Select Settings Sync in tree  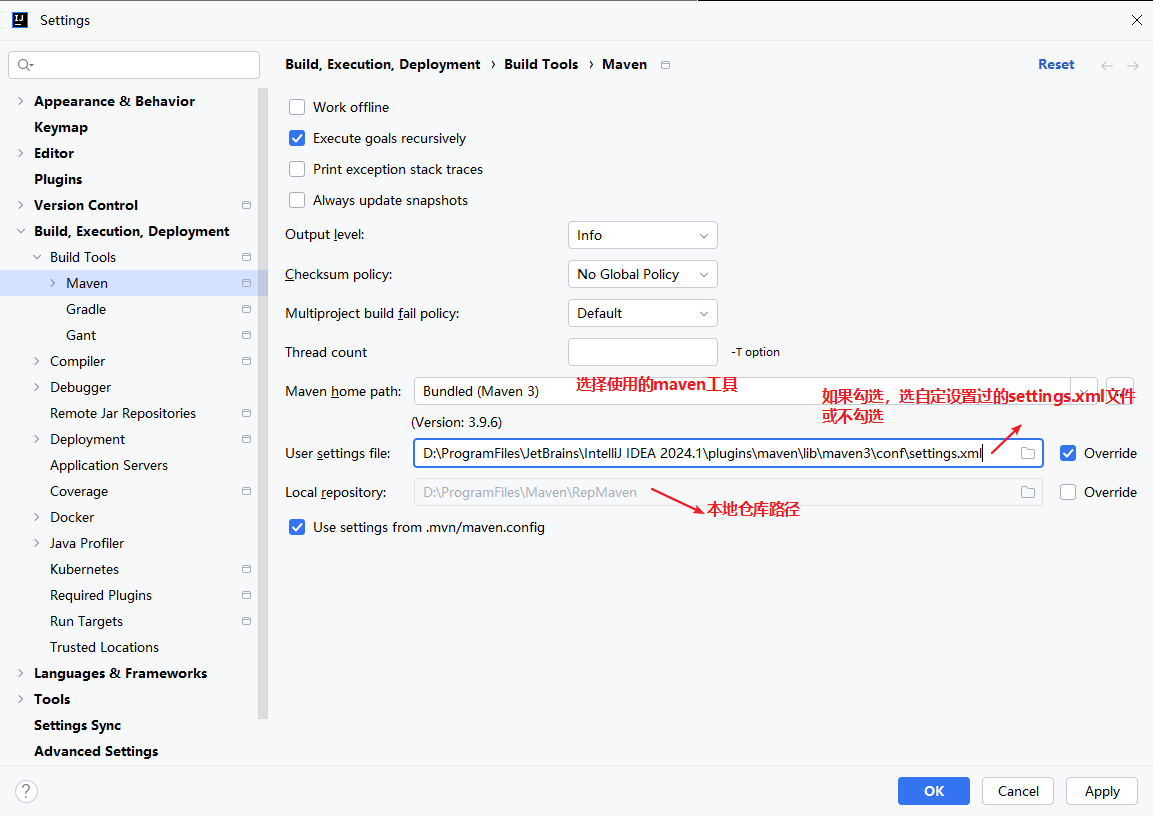tap(77, 726)
